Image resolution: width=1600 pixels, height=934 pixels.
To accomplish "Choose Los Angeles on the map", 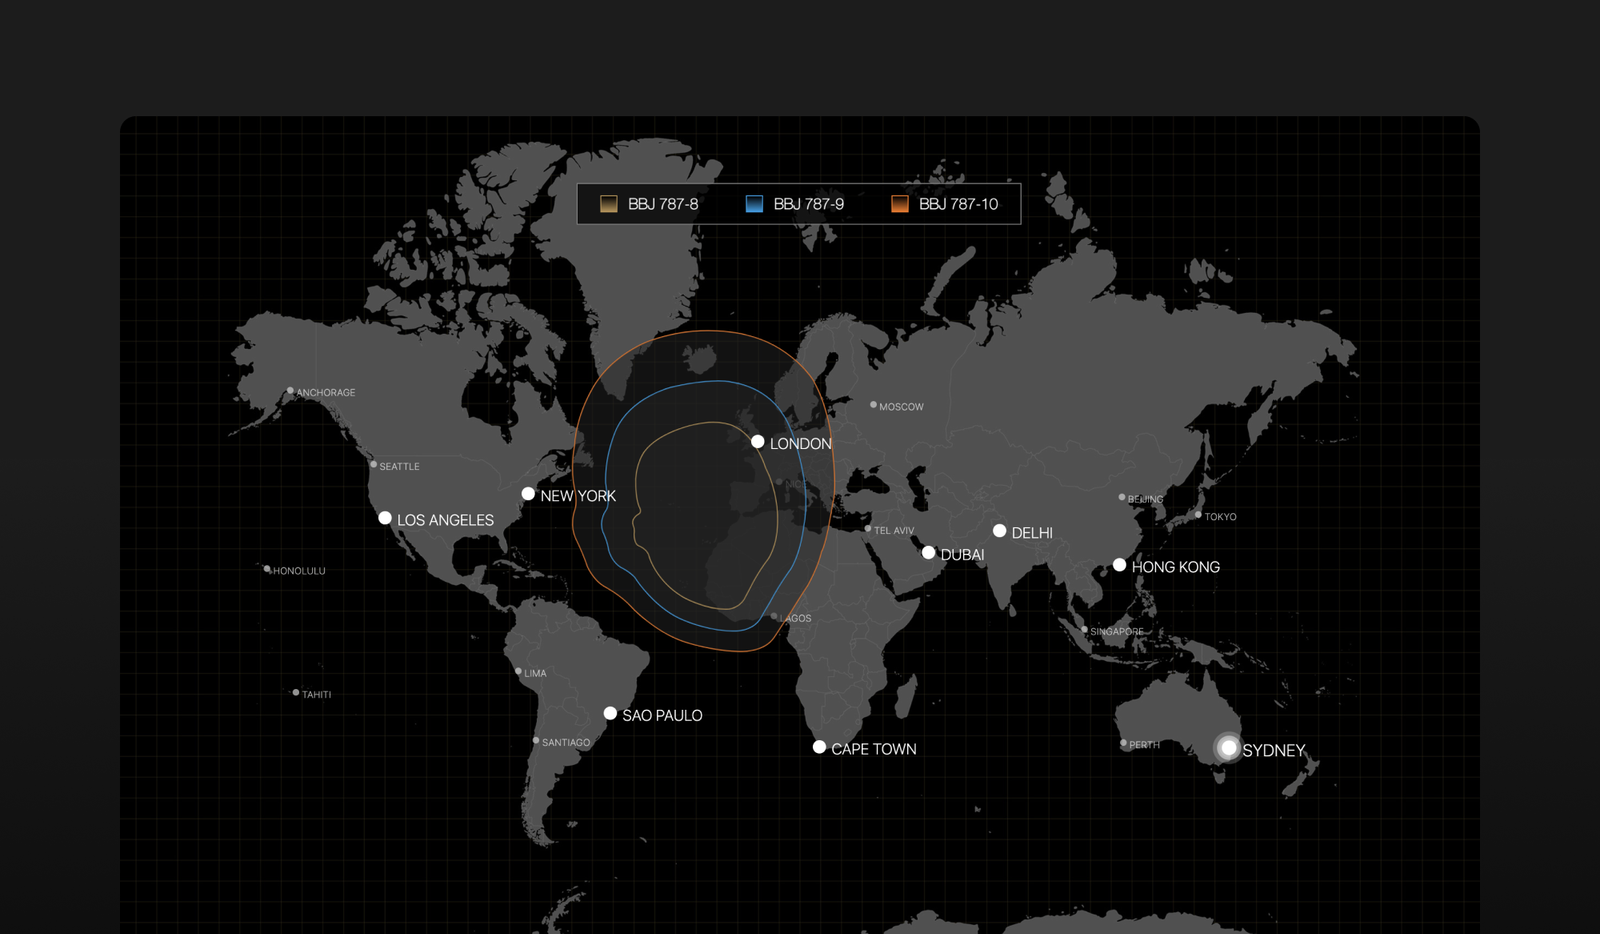I will pos(385,518).
